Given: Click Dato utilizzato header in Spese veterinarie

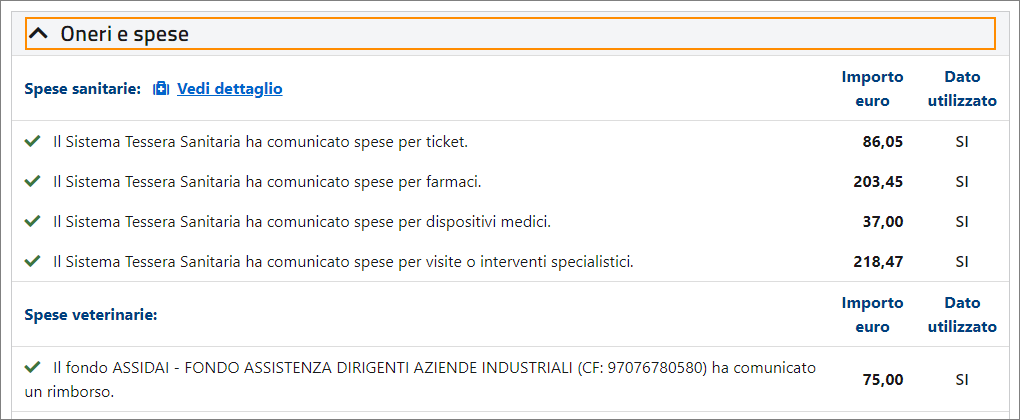Looking at the screenshot, I should tap(962, 314).
